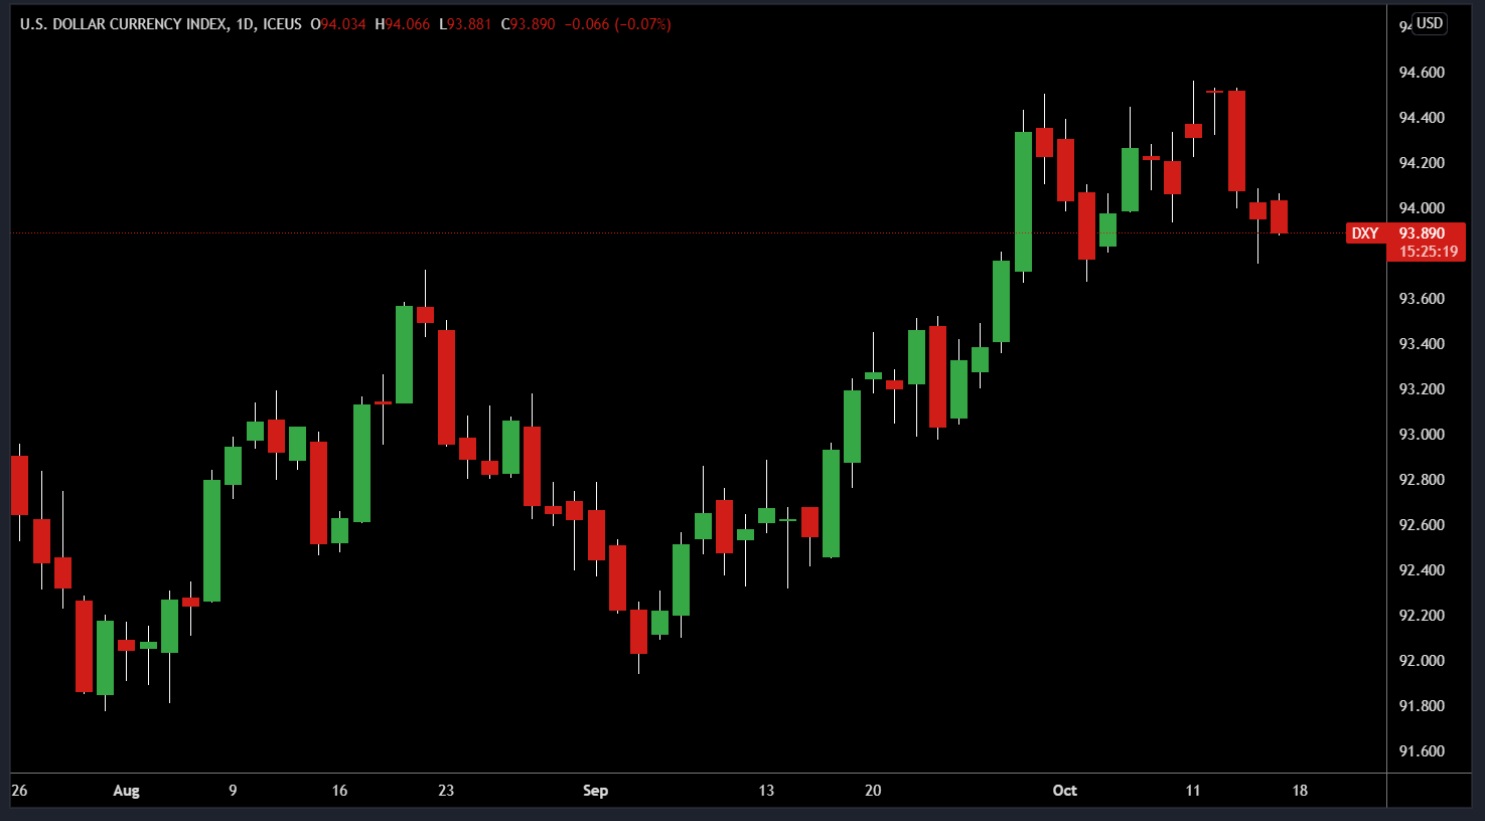Click the 93.200 price axis label
This screenshot has height=821, width=1485.
(x=1421, y=388)
